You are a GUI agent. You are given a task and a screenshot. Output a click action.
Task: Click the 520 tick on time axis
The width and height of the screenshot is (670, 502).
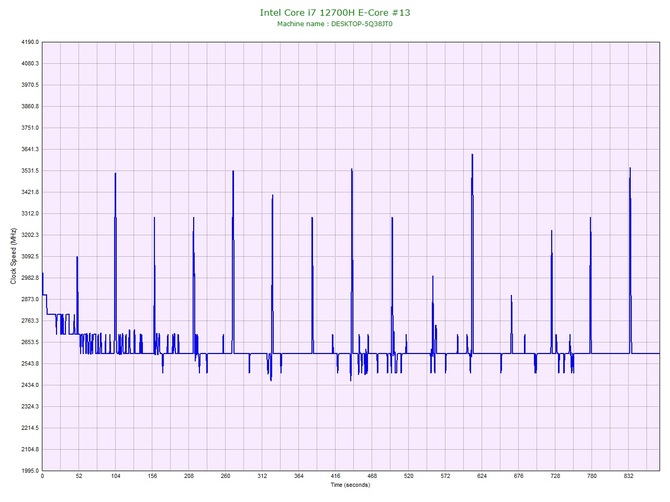[x=409, y=476]
